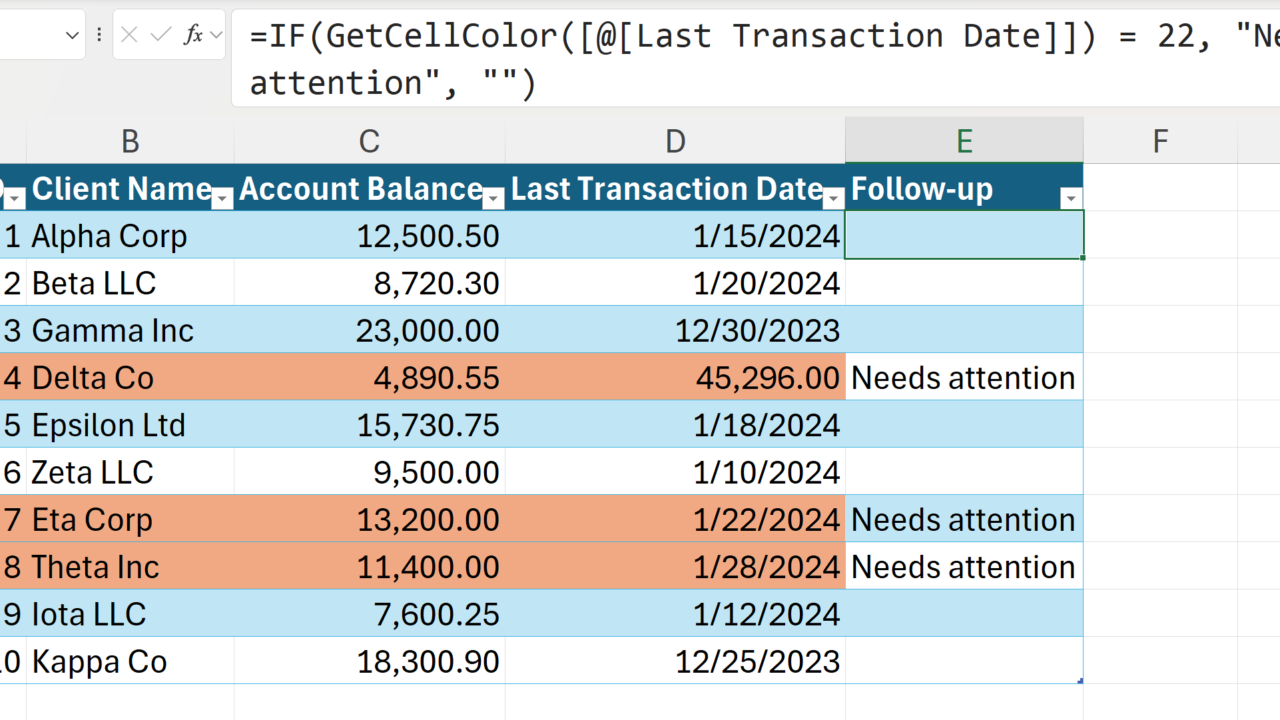Click the formula bar three-dot resize handle
Screen dimensions: 1280x720
click(x=100, y=35)
